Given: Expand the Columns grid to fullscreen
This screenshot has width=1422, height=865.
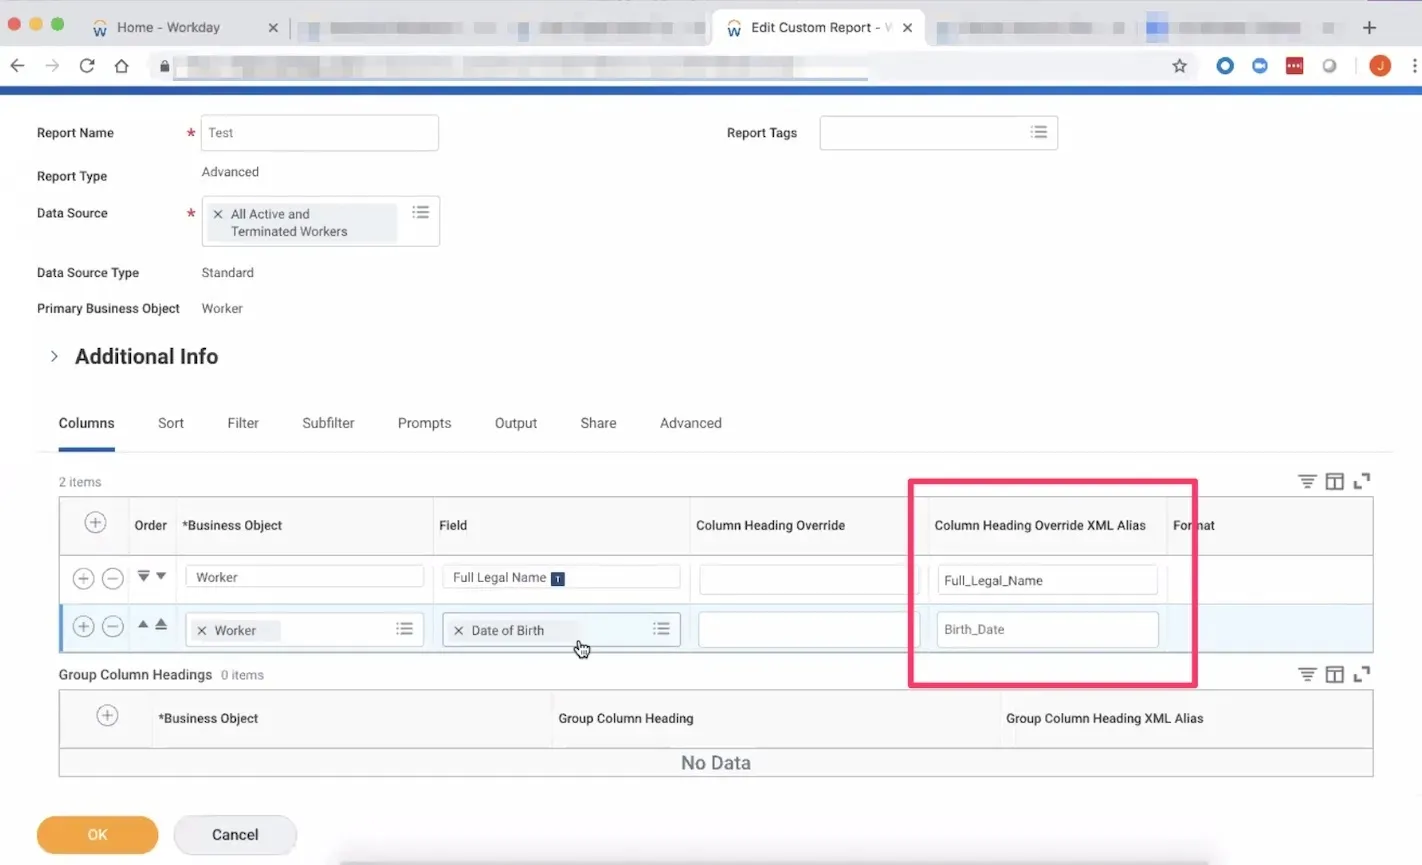Looking at the screenshot, I should point(1362,481).
